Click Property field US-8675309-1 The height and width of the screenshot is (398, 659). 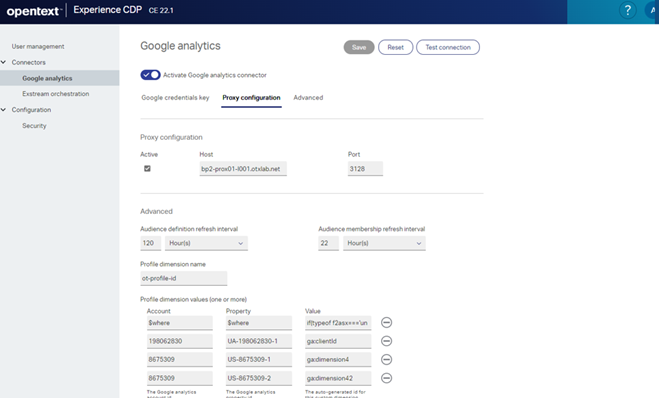pos(258,359)
